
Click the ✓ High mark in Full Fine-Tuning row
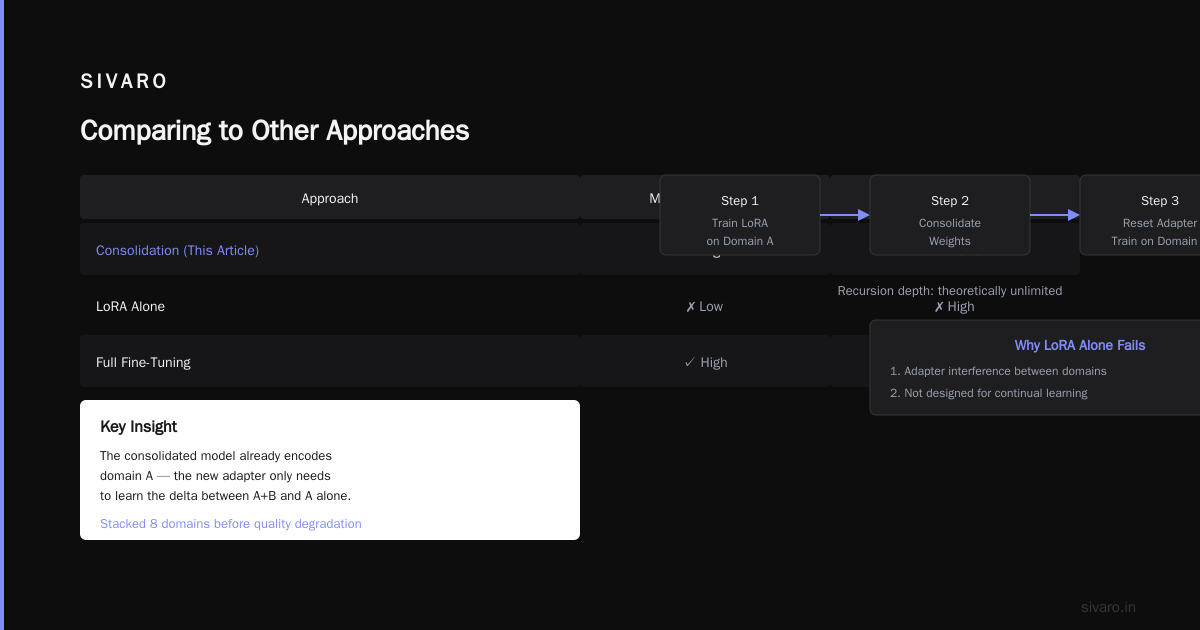pyautogui.click(x=705, y=363)
